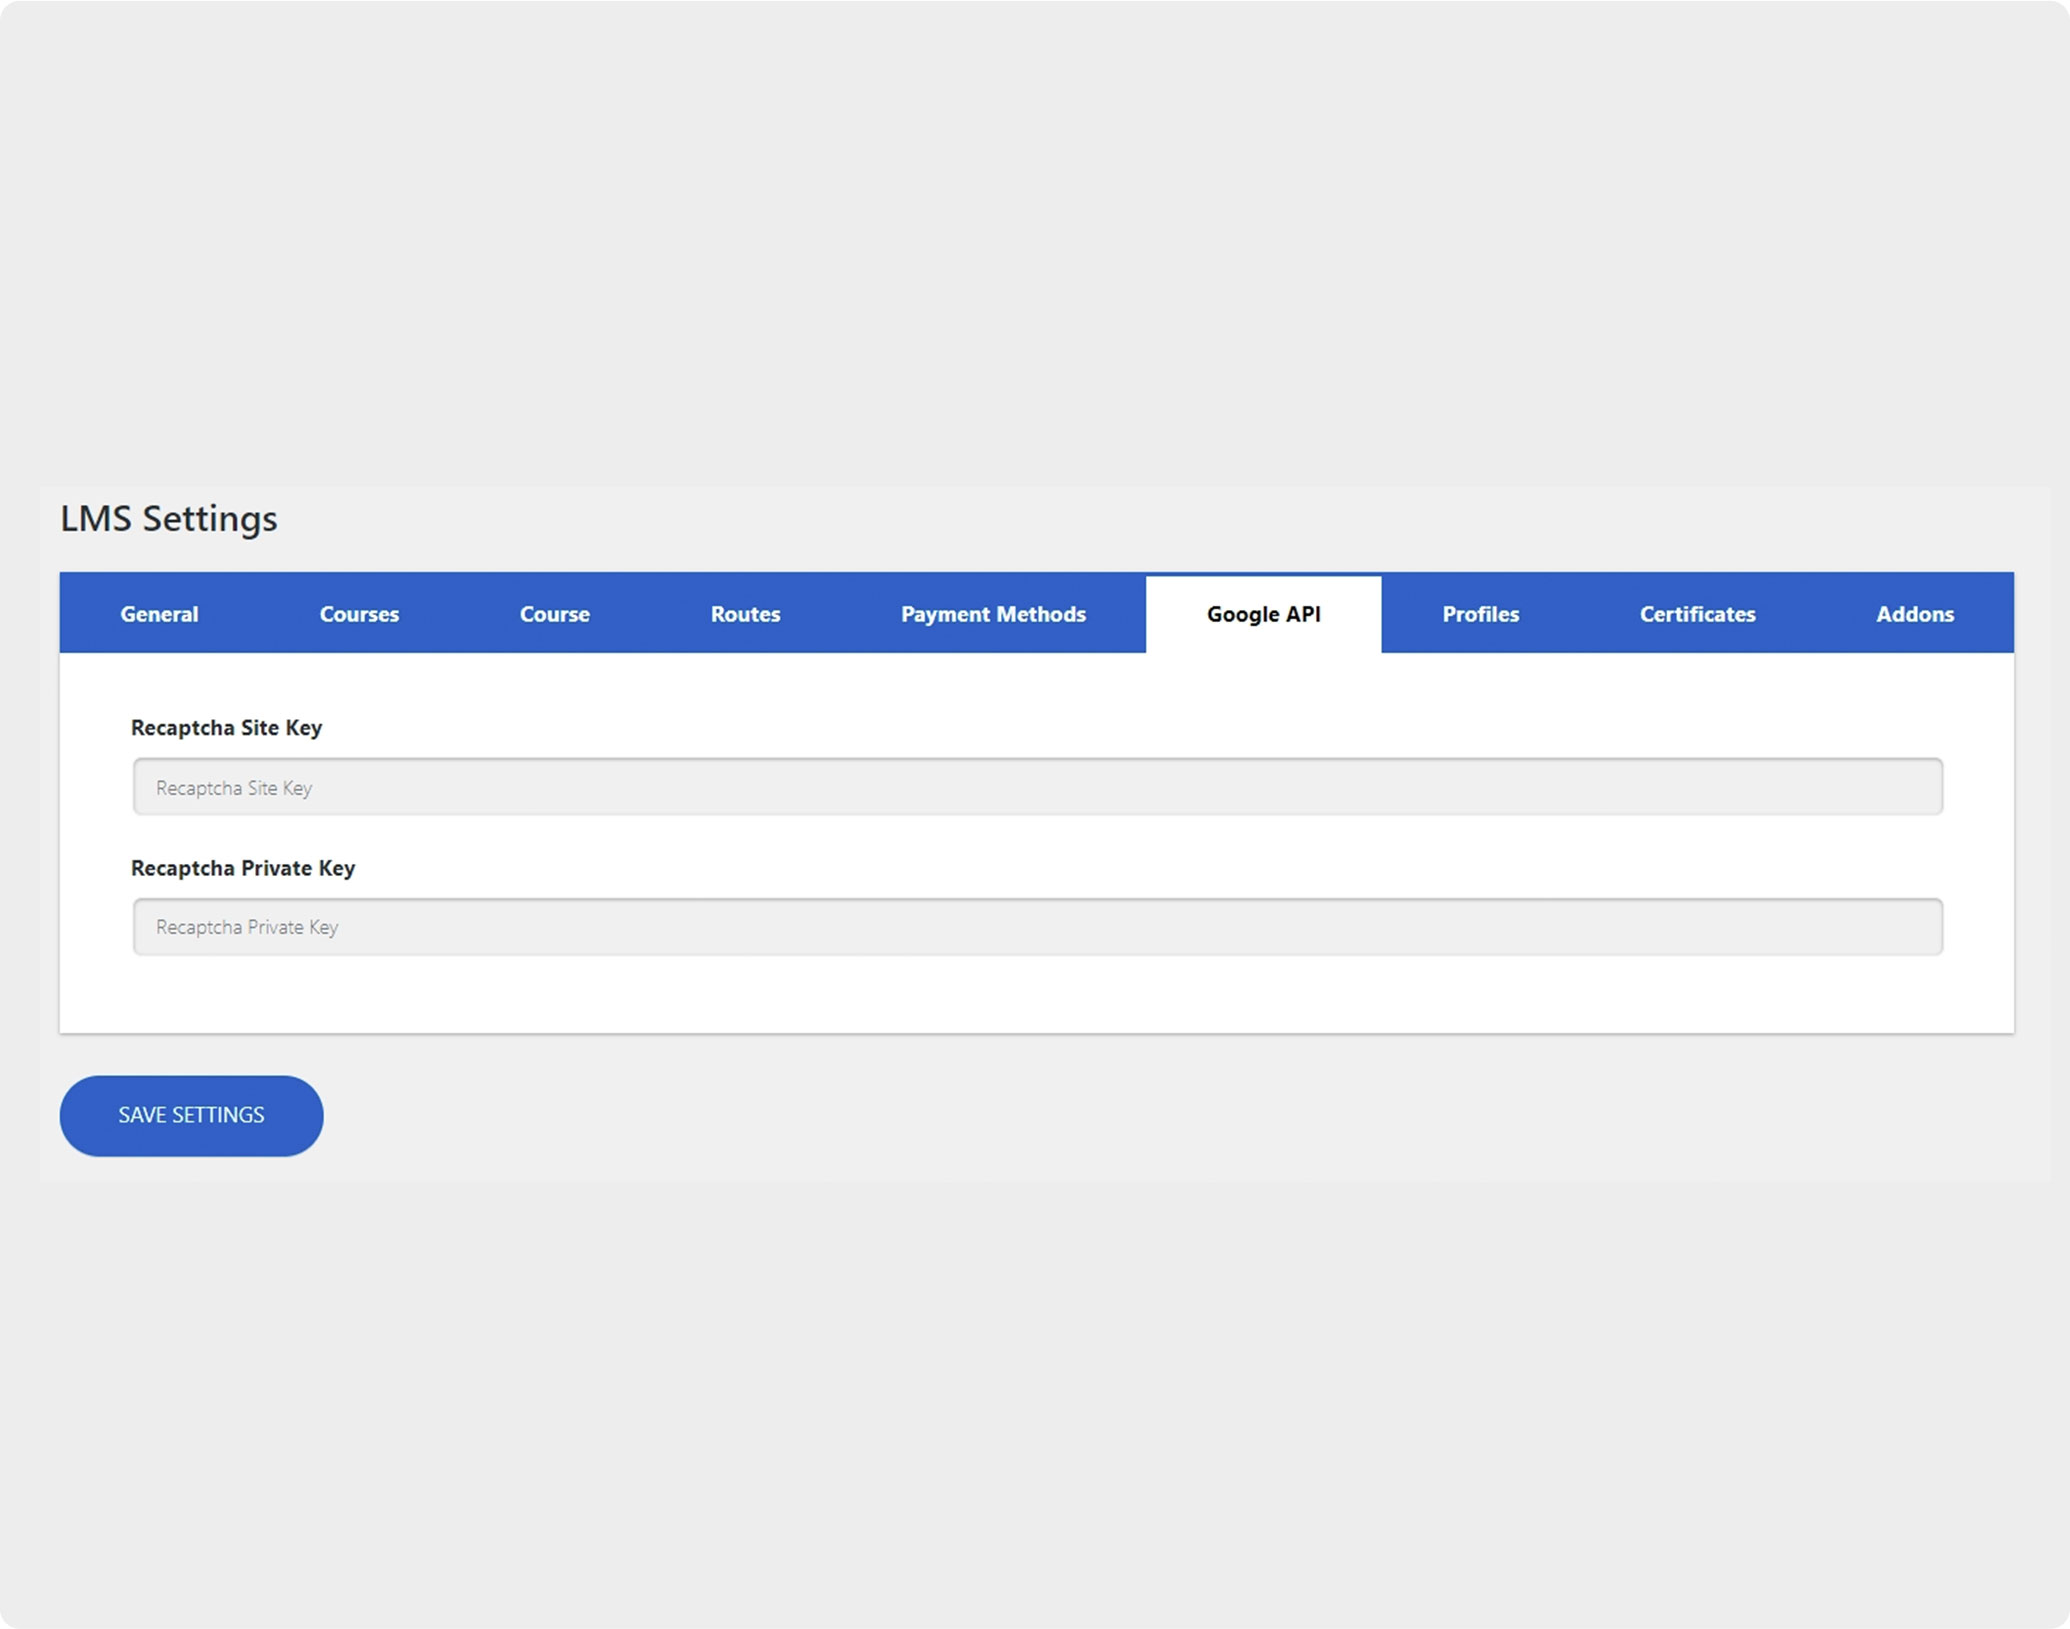2070x1629 pixels.
Task: Click the Site Key placeholder text
Action: 234,788
